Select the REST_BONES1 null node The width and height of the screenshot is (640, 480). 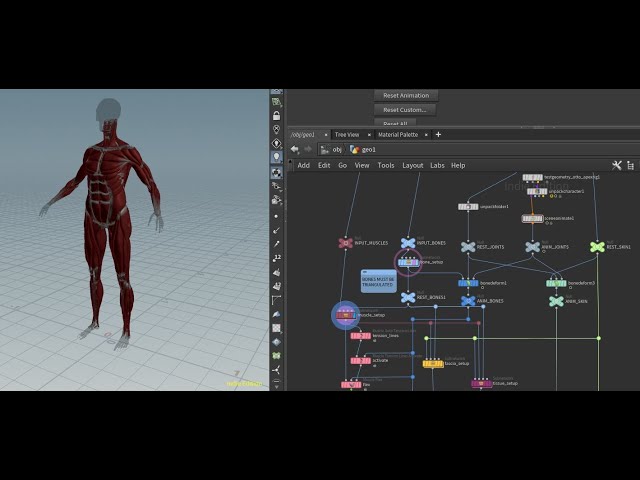coord(408,298)
